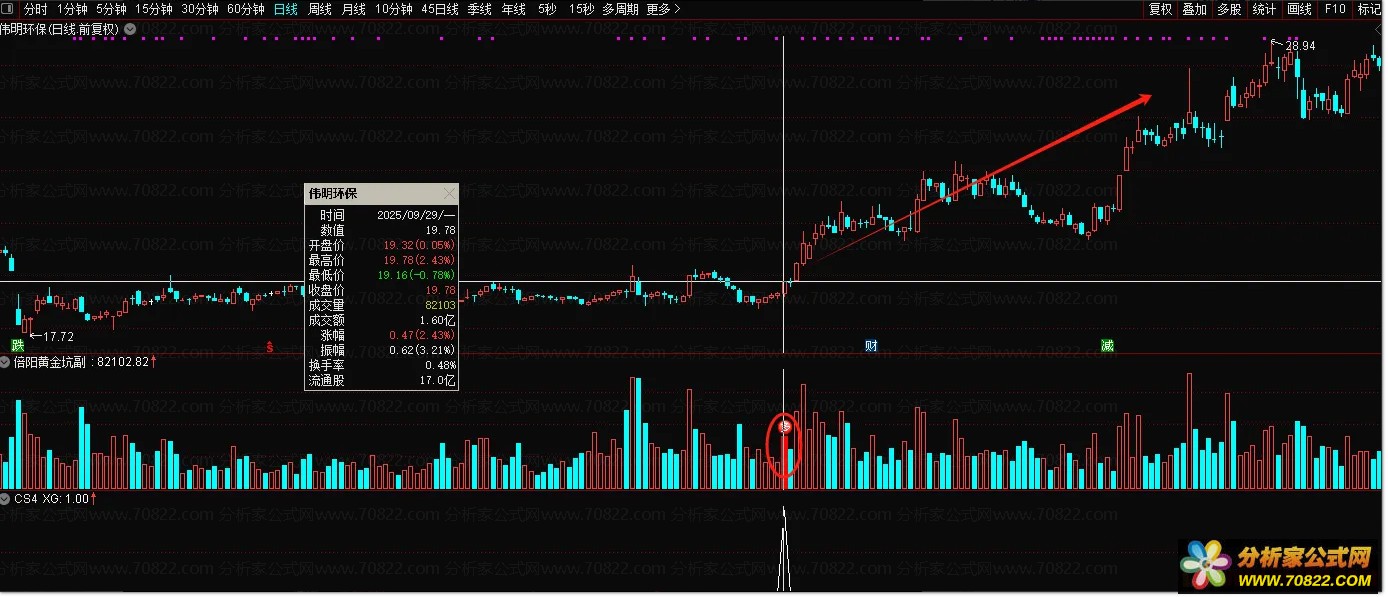Open the CS4 indicator settings circle
This screenshot has height=597, width=1388.
pyautogui.click(x=6, y=498)
